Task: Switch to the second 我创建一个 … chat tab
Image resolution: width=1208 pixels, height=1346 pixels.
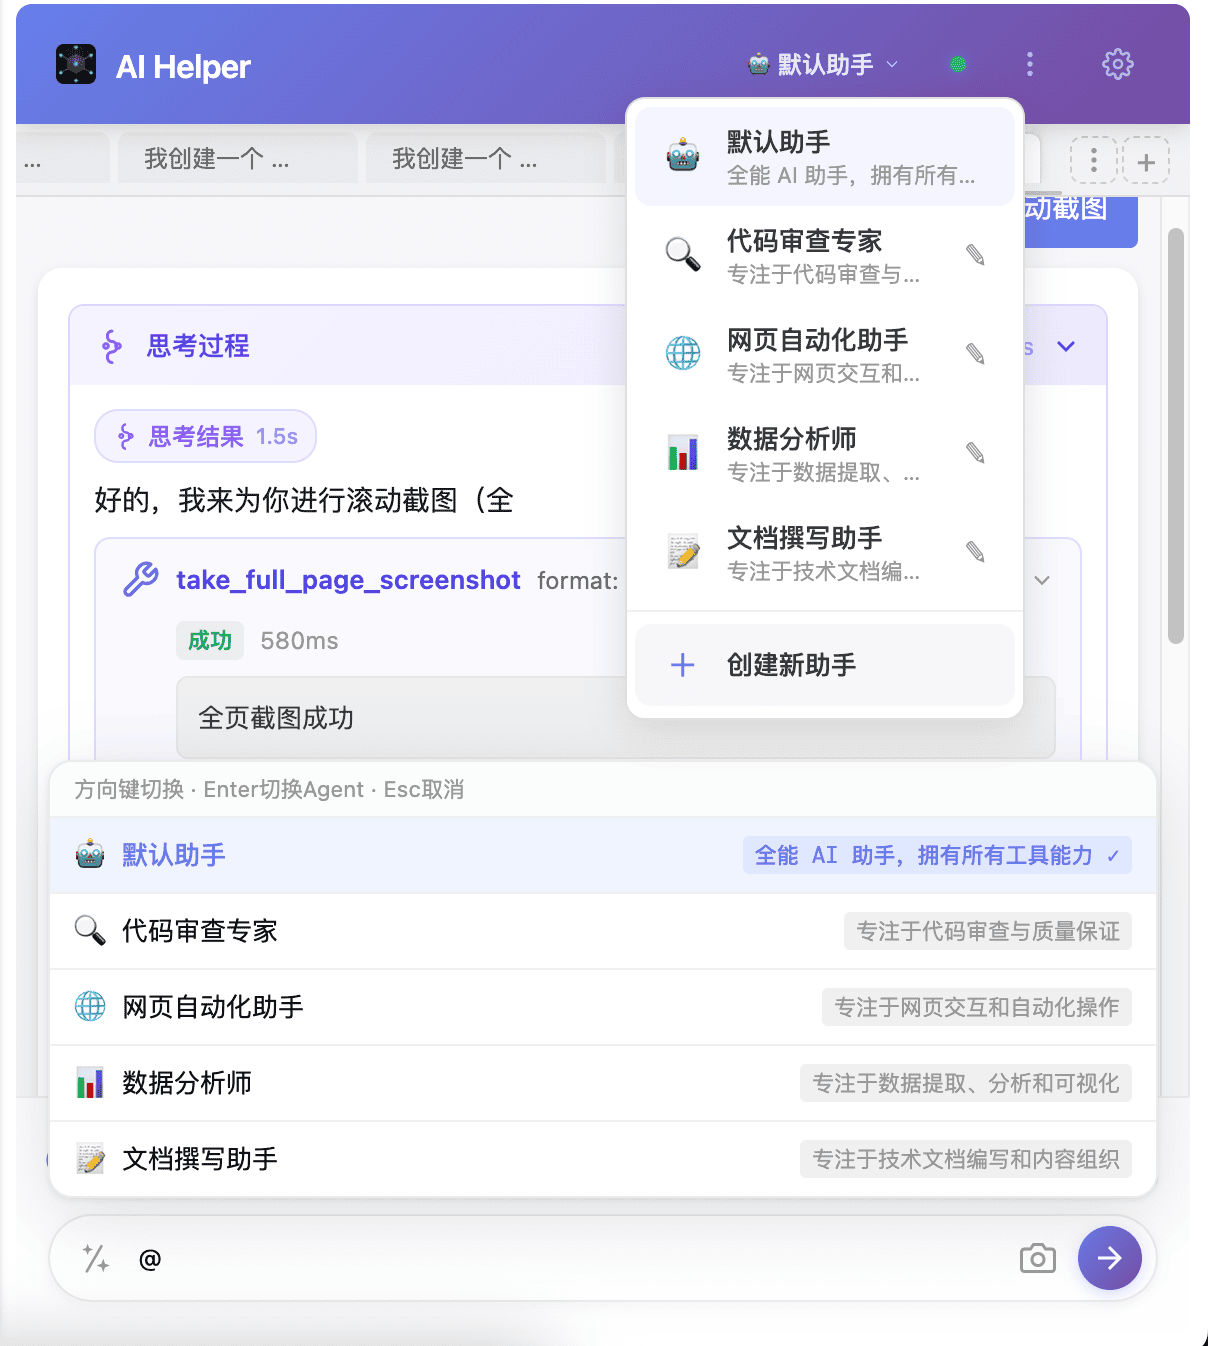Action: 485,158
